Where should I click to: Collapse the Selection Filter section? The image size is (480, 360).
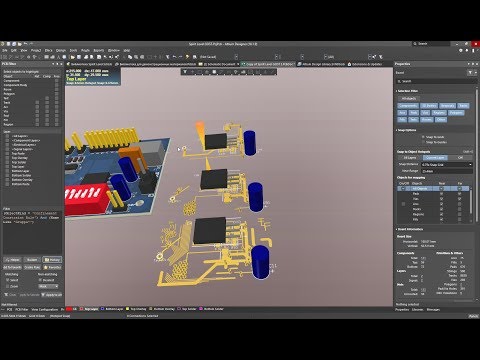[397, 91]
